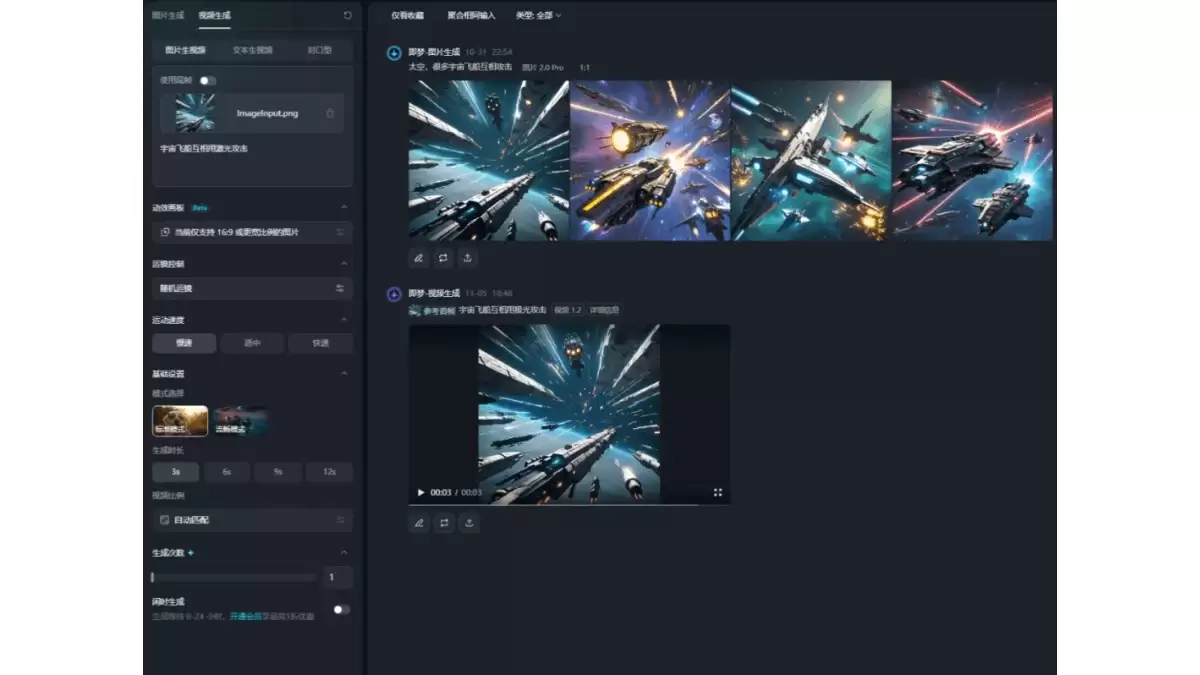The image size is (1200, 675).
Task: Click the 聚合相同输入 option
Action: tap(471, 15)
